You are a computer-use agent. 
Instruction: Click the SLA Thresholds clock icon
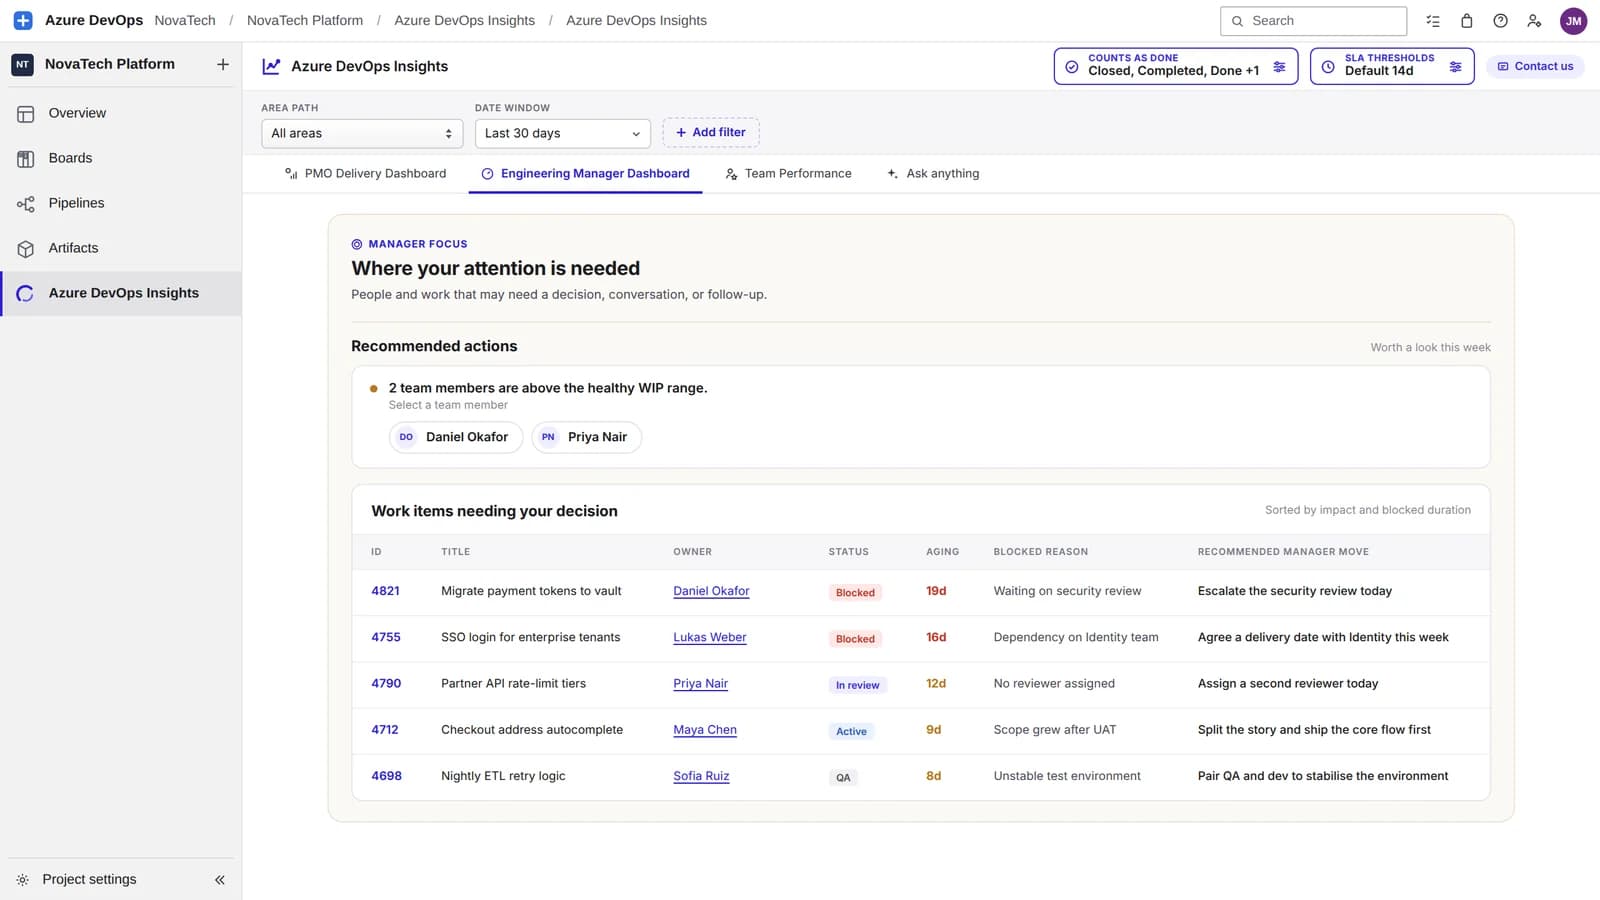point(1328,67)
